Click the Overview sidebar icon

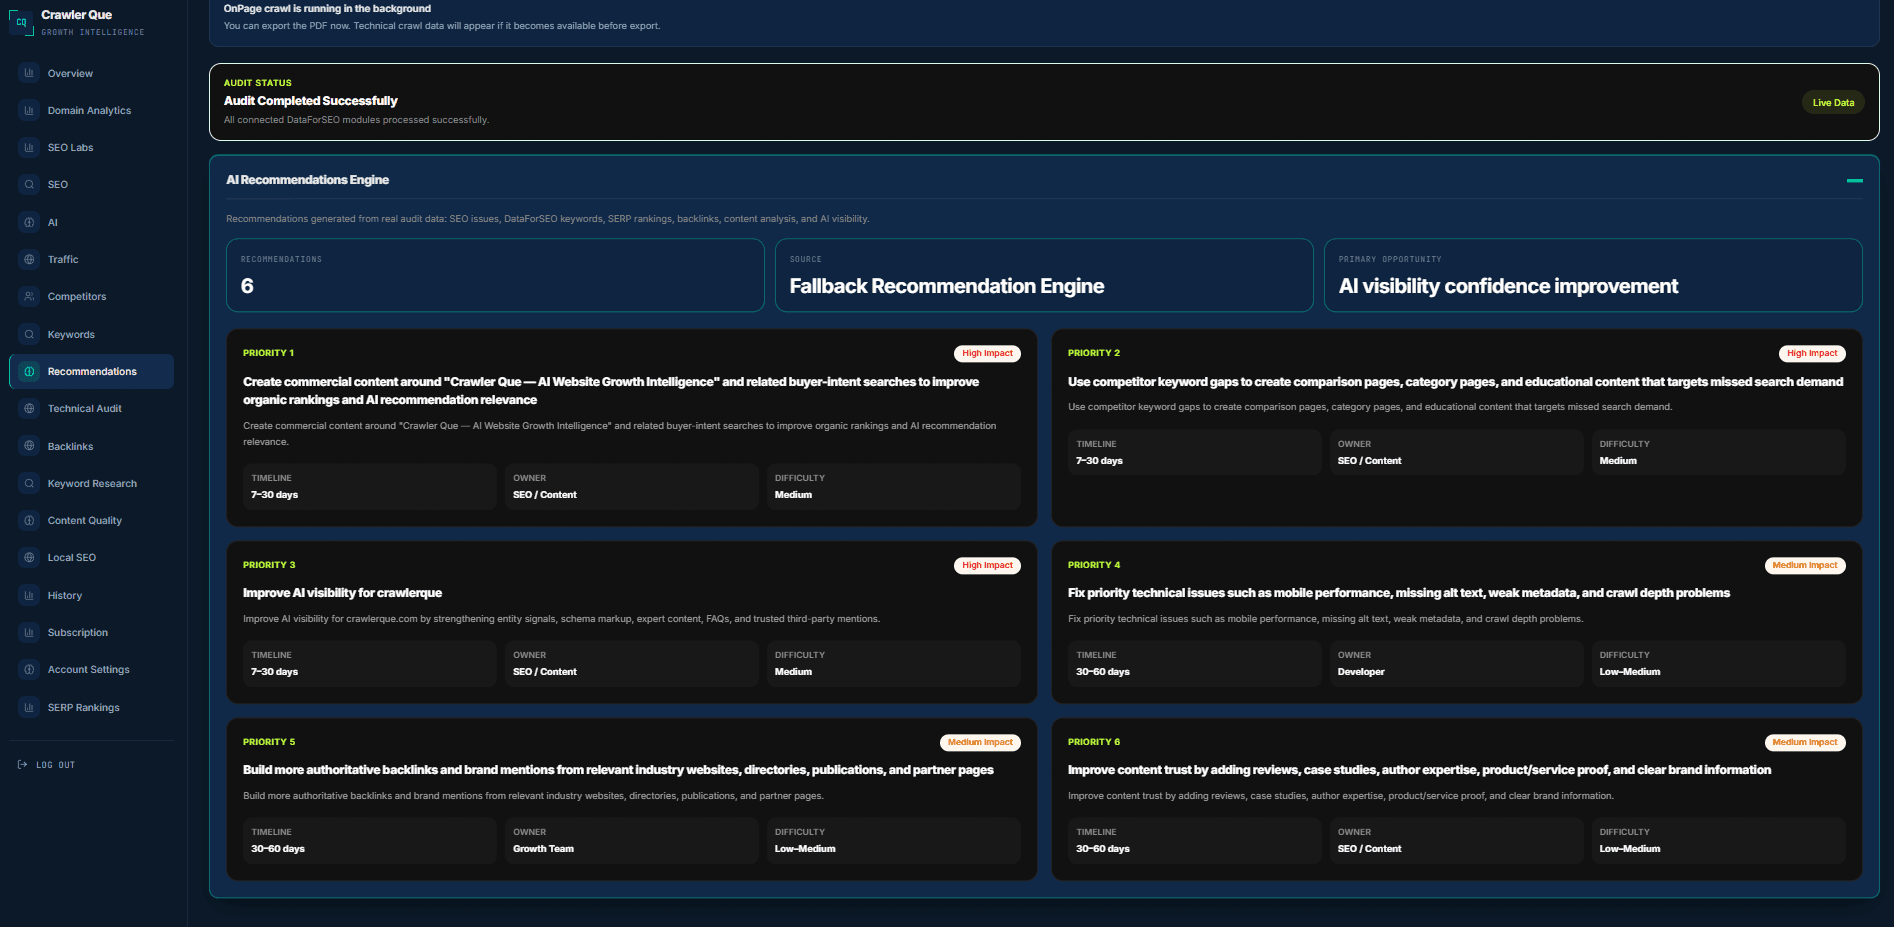click(x=29, y=73)
